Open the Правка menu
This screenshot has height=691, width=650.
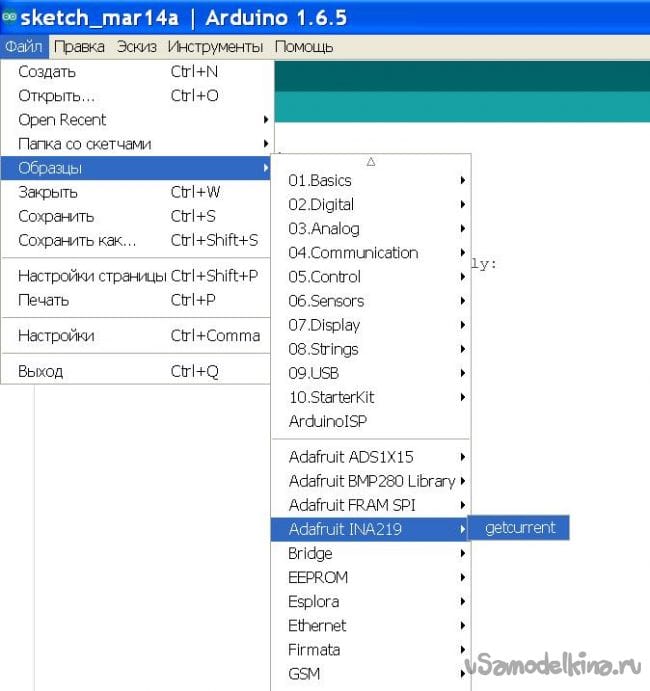(x=79, y=47)
